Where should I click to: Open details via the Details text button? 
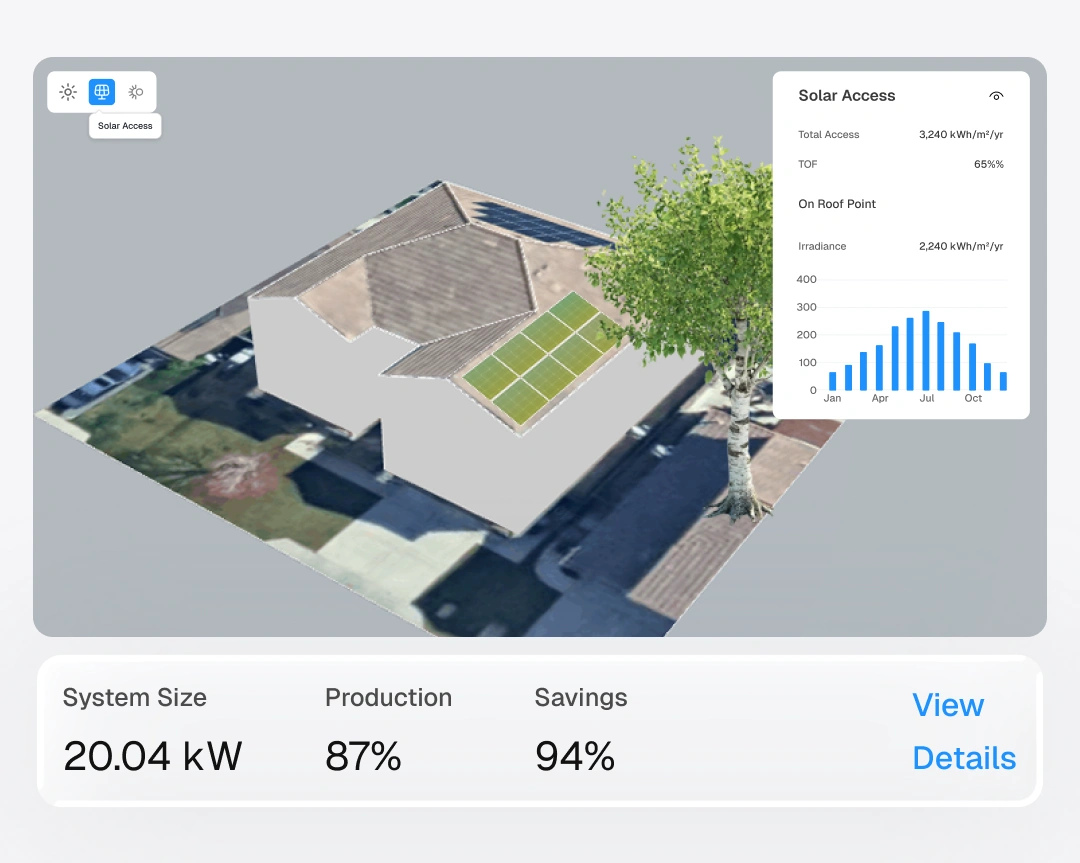[963, 758]
